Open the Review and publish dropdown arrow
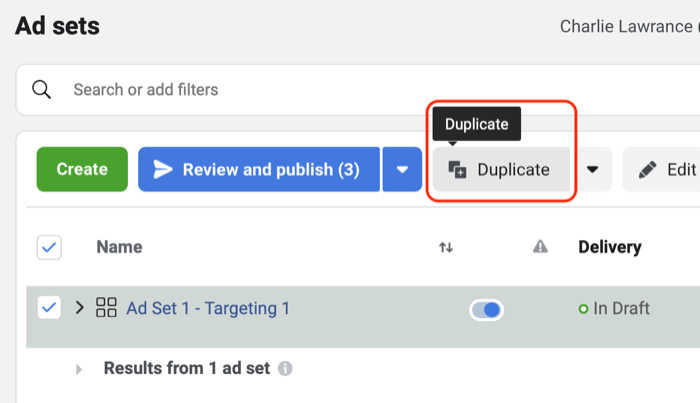The height and width of the screenshot is (403, 700). (402, 170)
